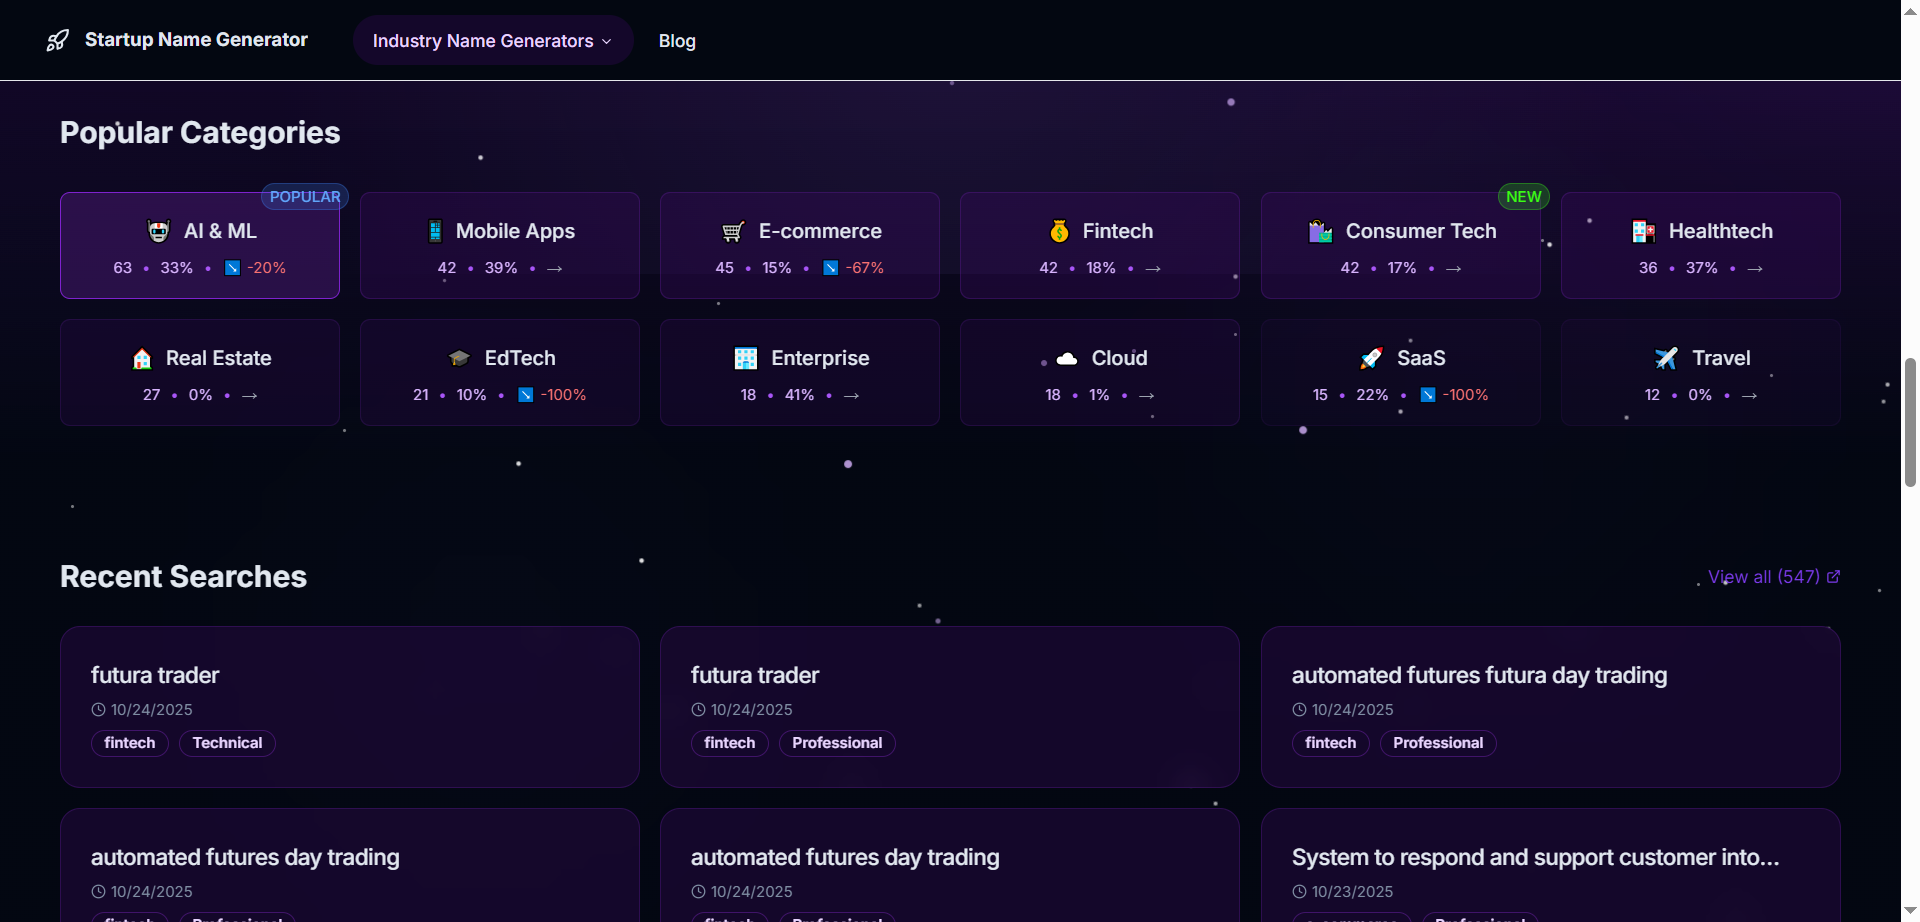
Task: Toggle the fintech tag on futura trader card
Action: (129, 743)
